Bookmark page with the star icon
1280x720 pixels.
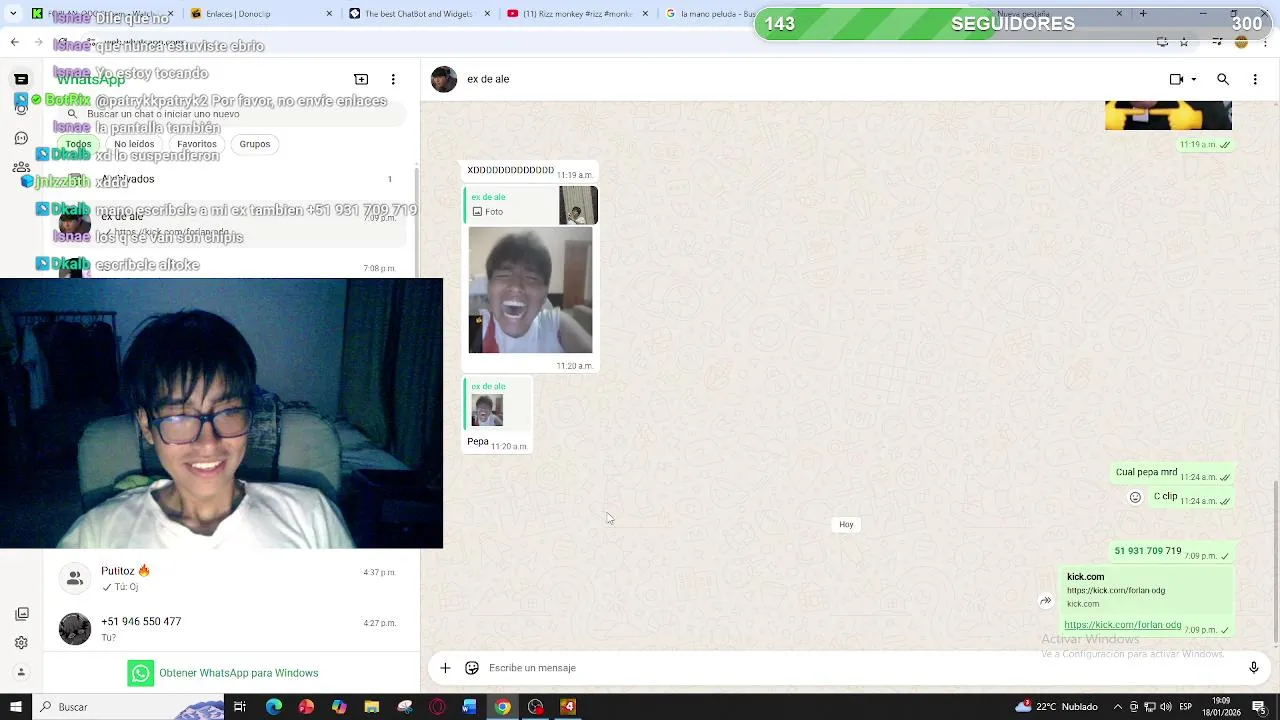[x=1184, y=42]
